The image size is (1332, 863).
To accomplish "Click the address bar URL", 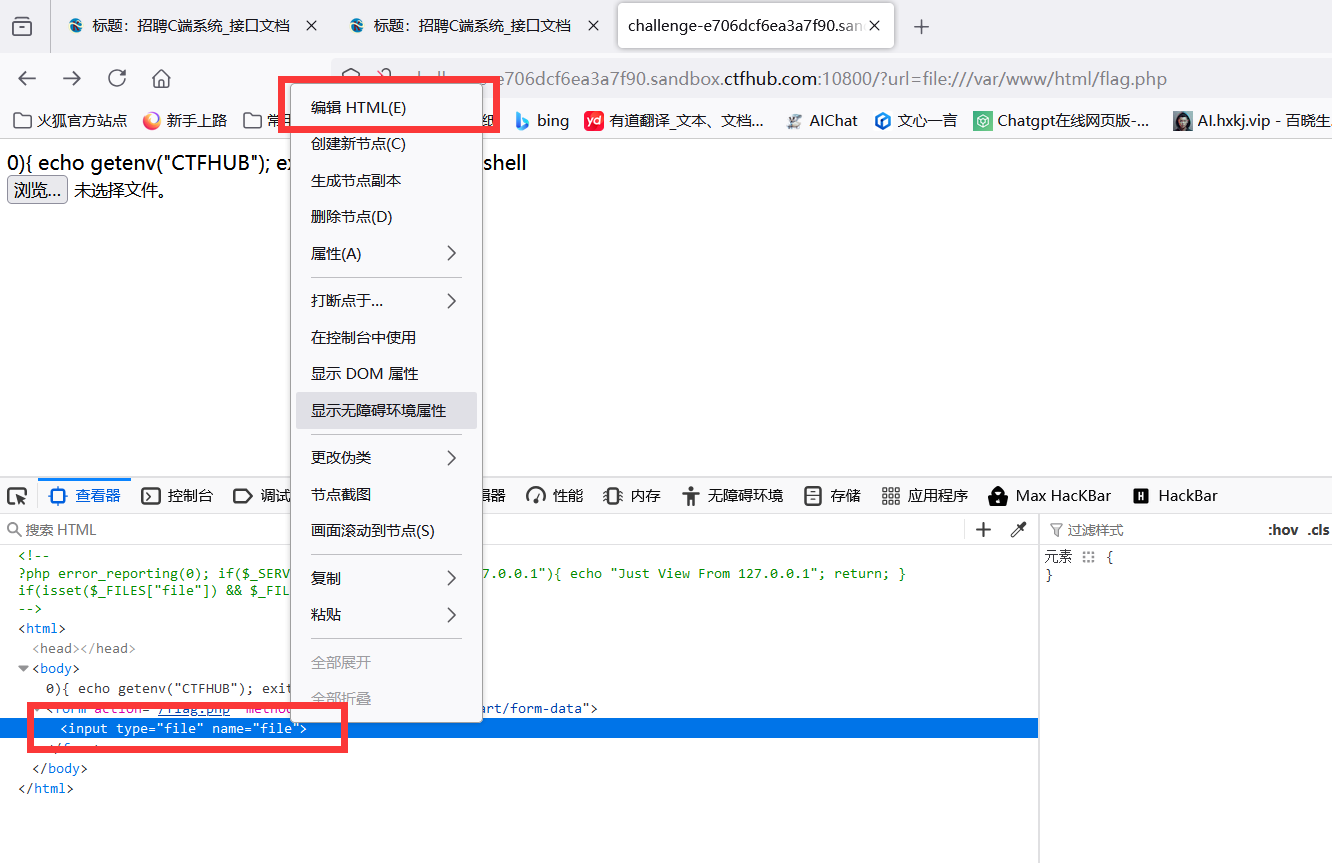I will point(790,79).
